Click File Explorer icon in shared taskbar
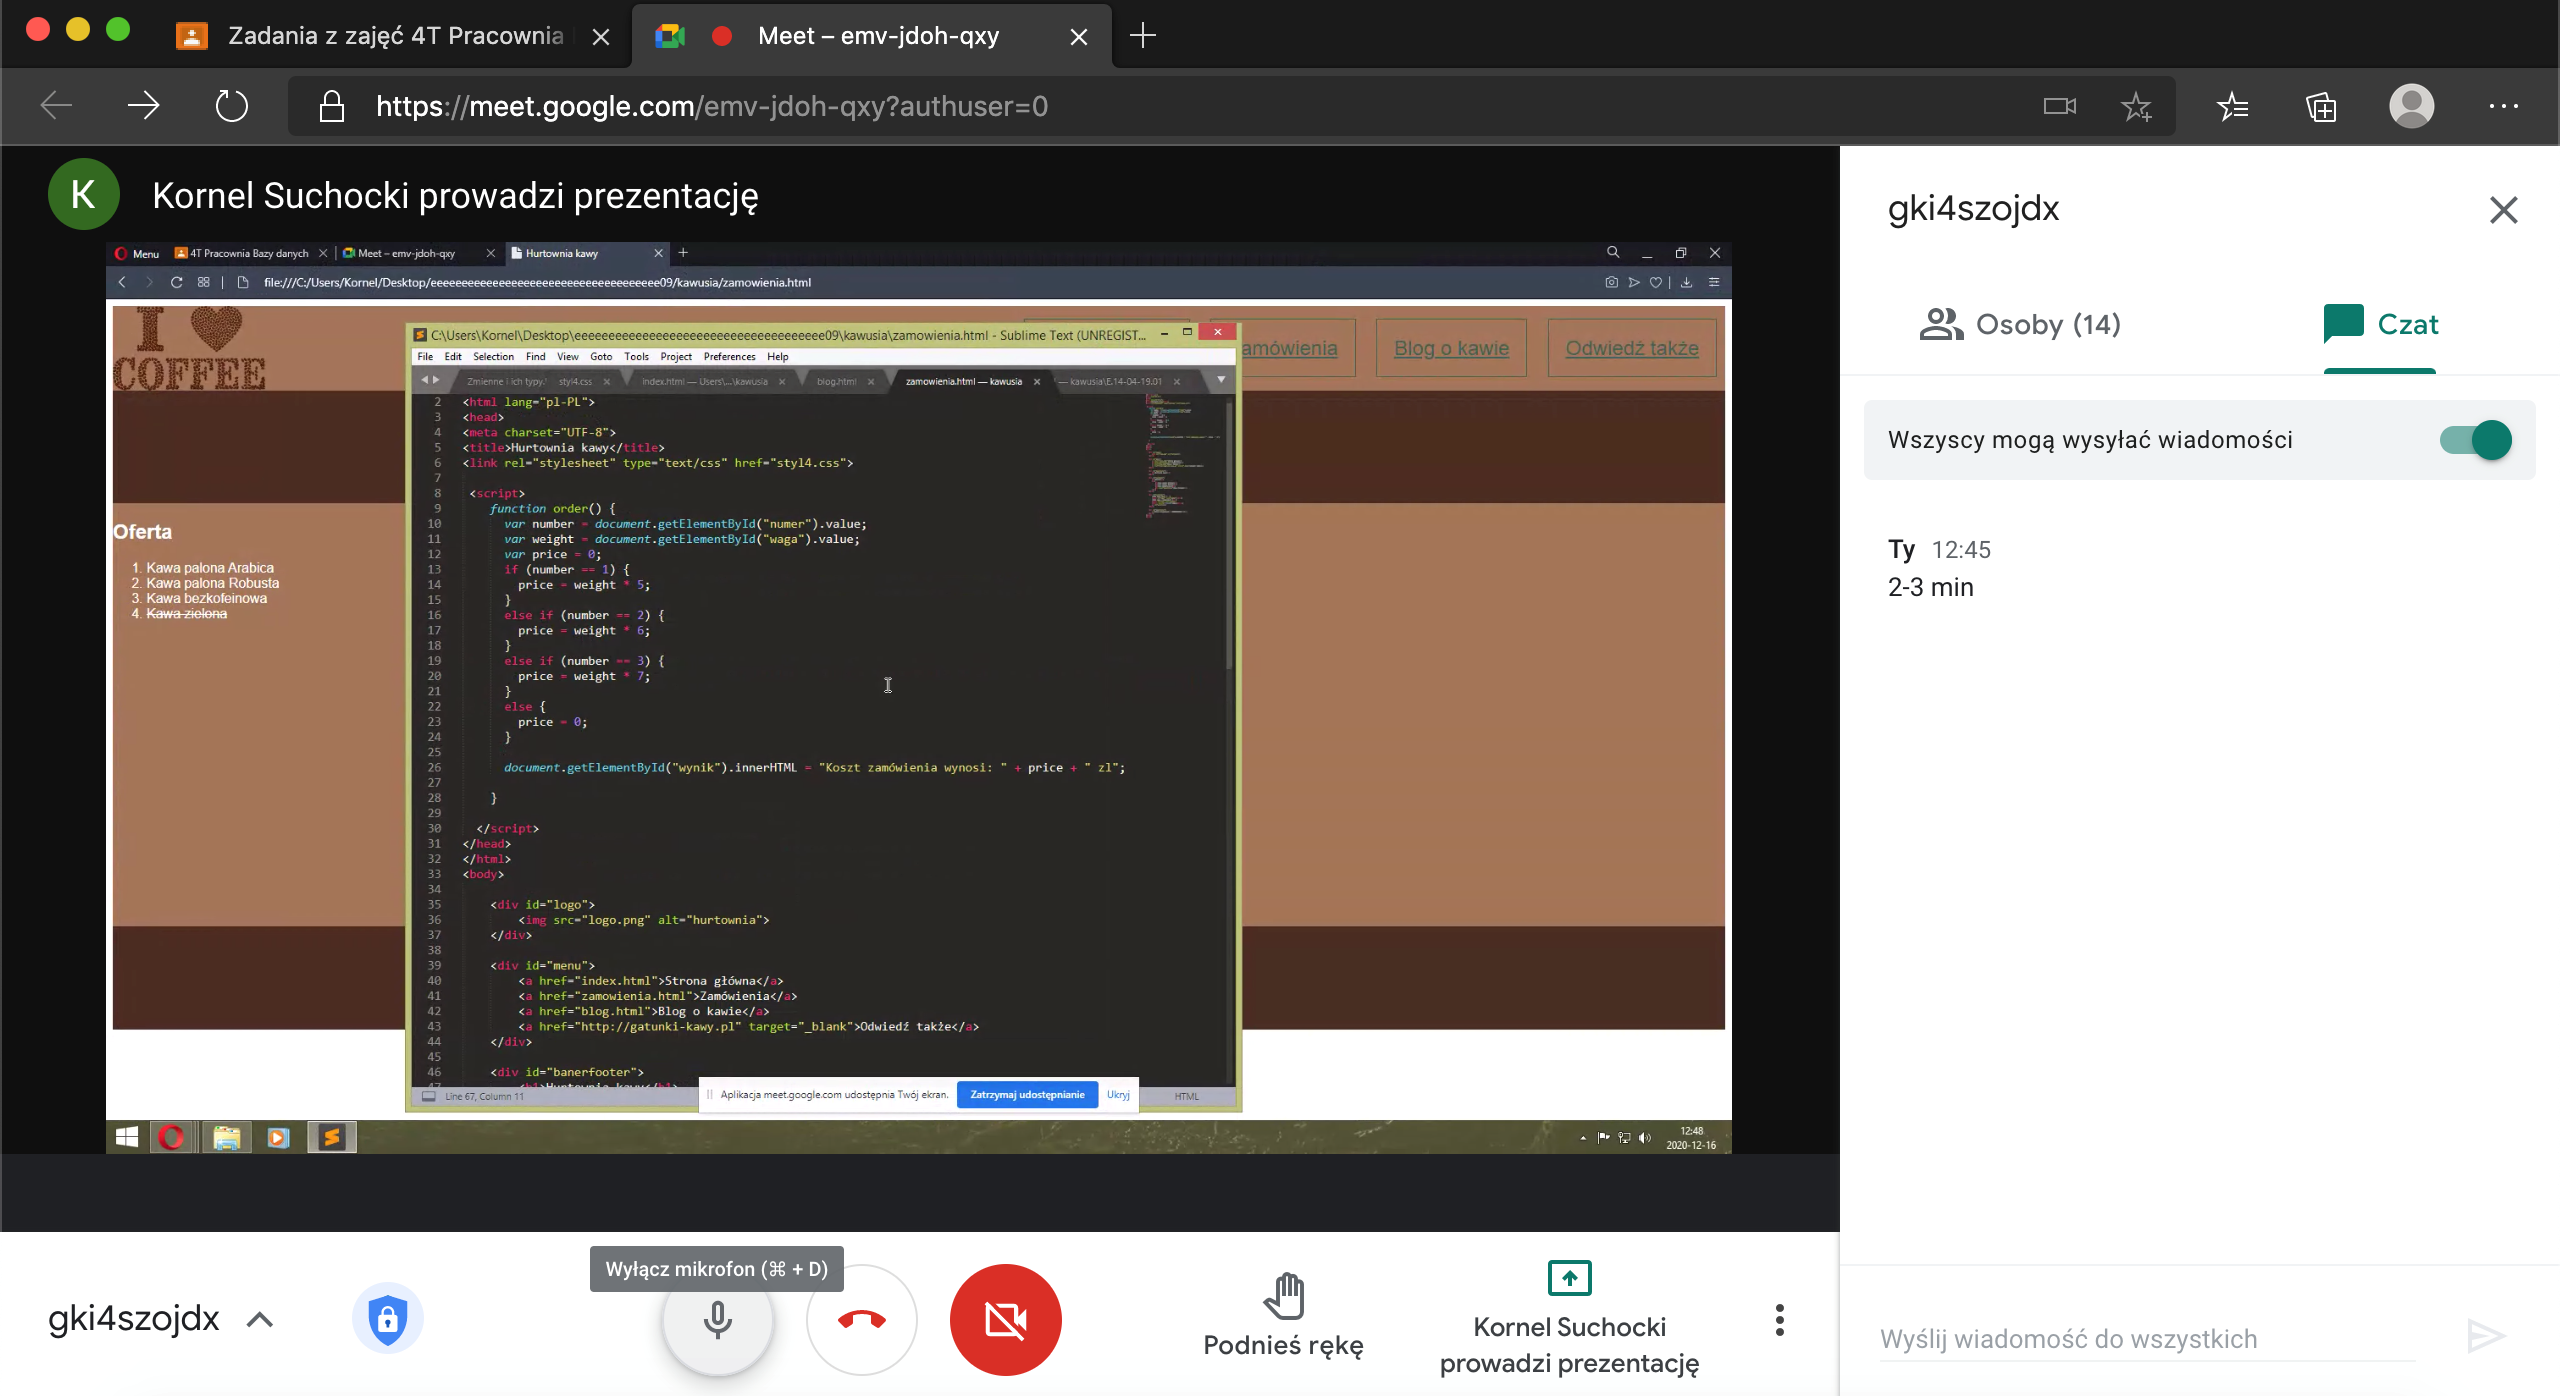 pos(227,1137)
